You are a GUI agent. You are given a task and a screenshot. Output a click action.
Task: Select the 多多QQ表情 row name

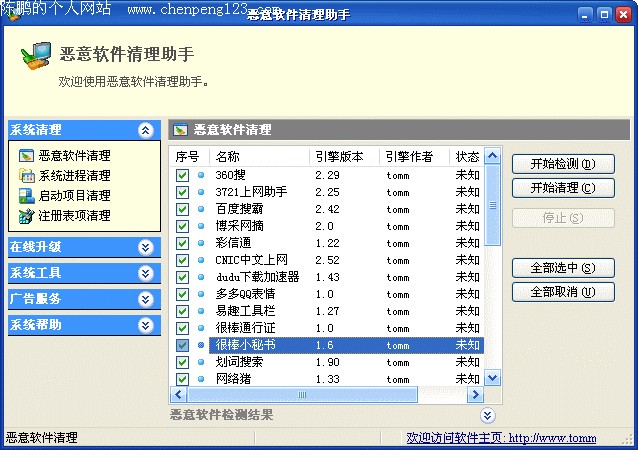click(x=245, y=294)
